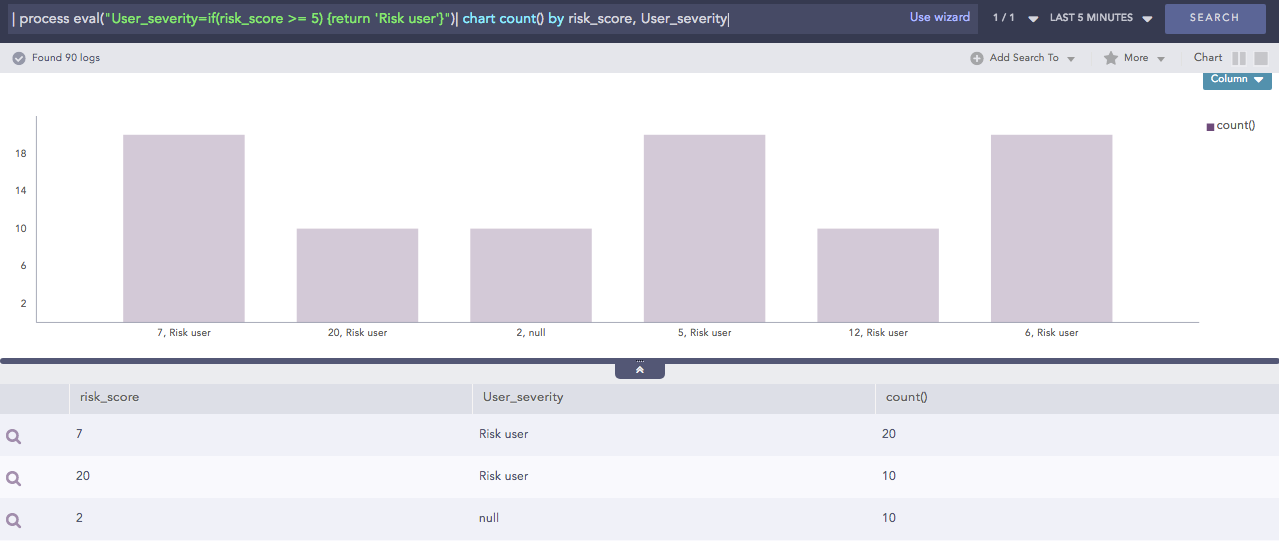Open the Column chart type dropdown
The image size is (1279, 541).
coord(1236,80)
